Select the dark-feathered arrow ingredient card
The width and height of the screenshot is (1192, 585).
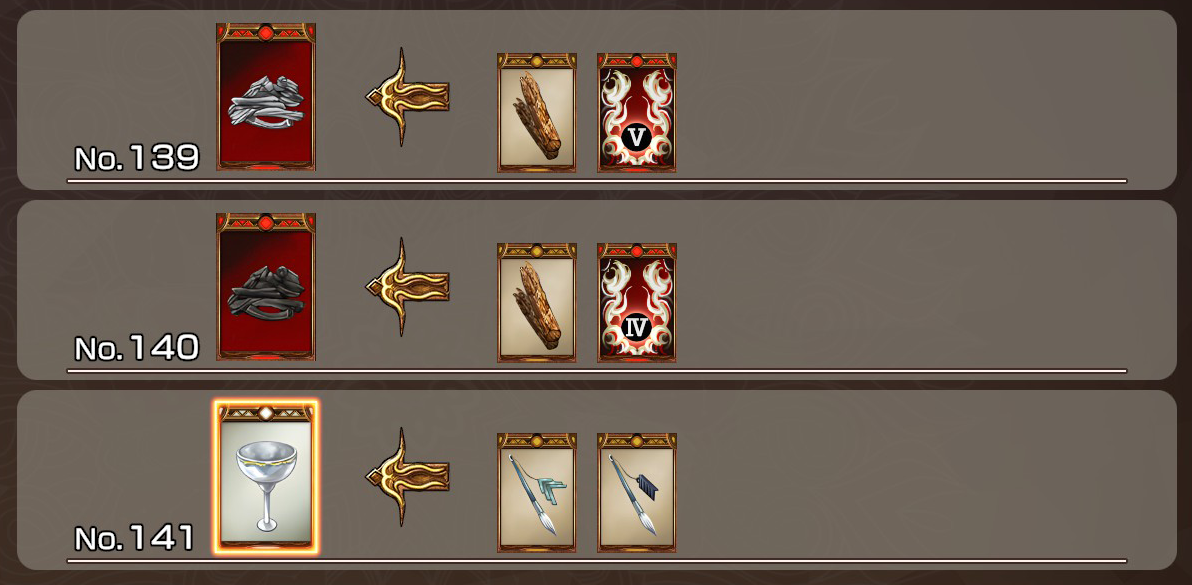[637, 492]
